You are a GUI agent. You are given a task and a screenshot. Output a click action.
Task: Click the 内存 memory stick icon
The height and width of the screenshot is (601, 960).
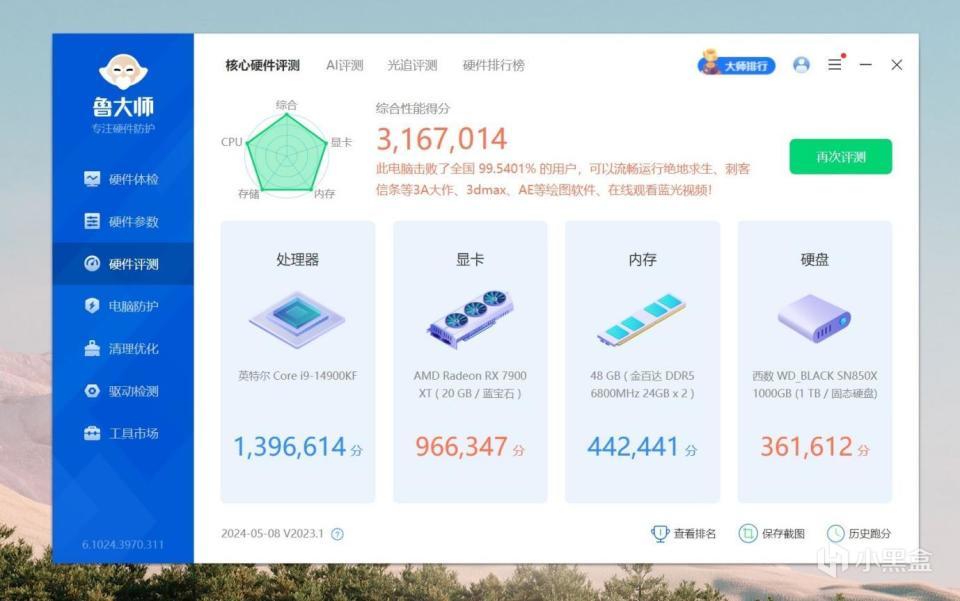tap(642, 319)
